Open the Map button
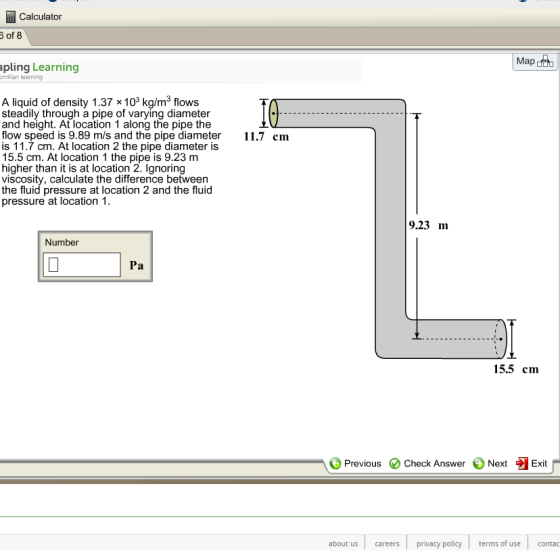The image size is (560, 551). [x=535, y=61]
